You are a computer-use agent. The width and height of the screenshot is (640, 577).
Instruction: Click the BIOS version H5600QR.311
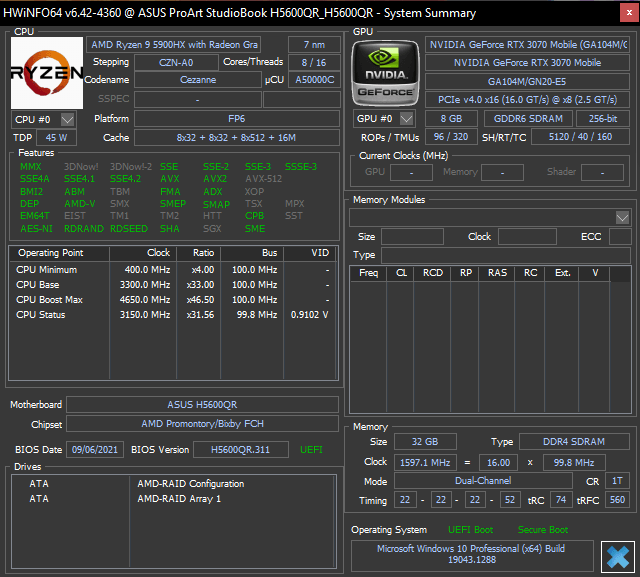pyautogui.click(x=240, y=450)
